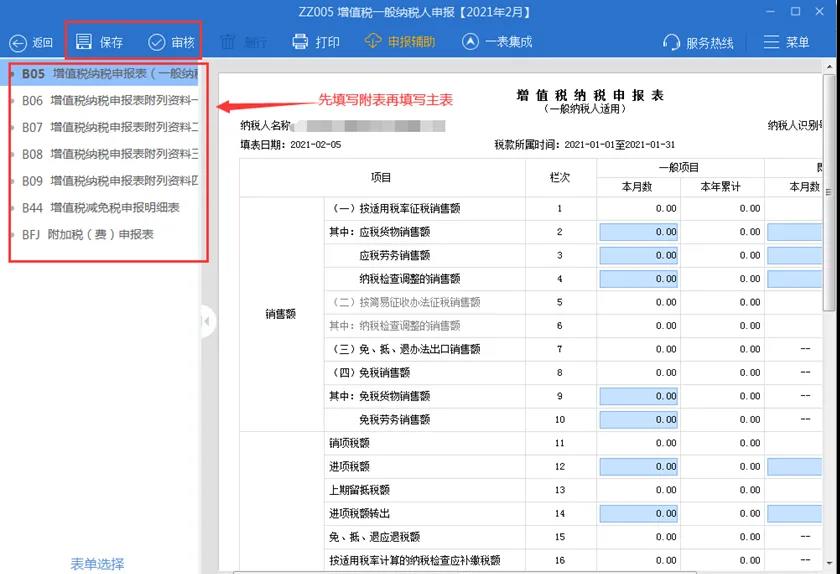Viewport: 840px width, 574px height.
Task: Click the partially visible field right of 进项税额转出 row 14
Action: point(794,513)
